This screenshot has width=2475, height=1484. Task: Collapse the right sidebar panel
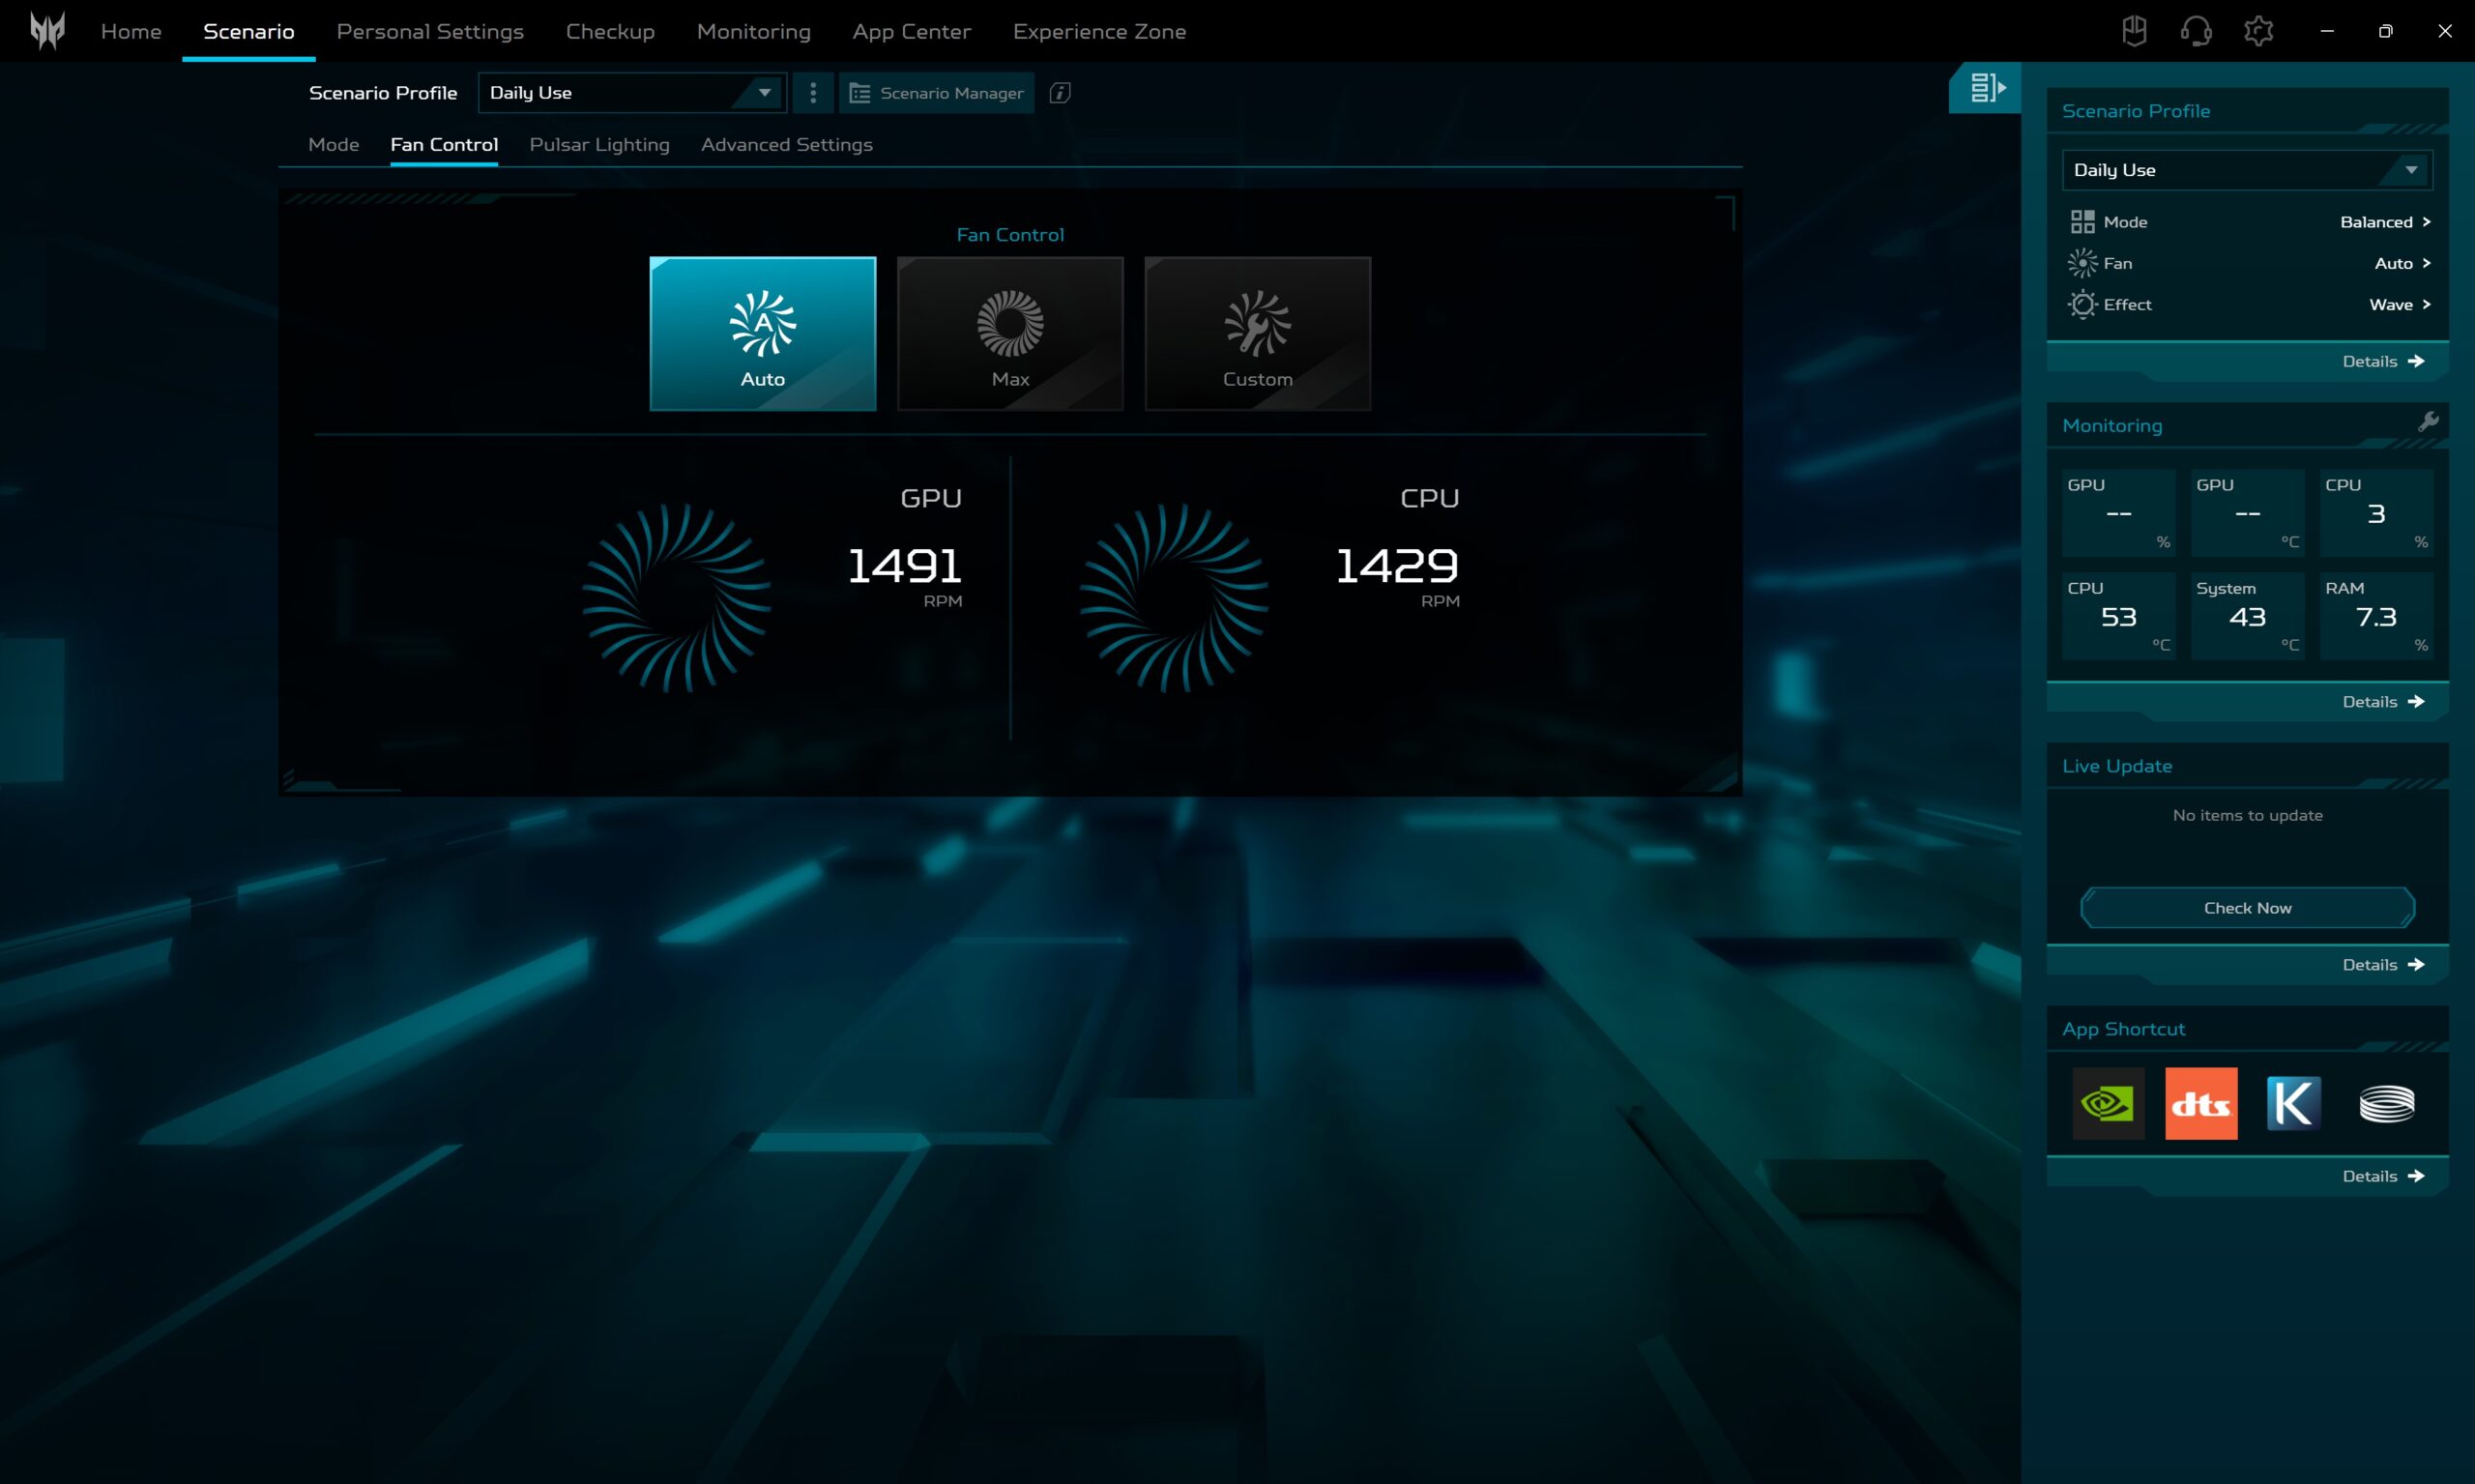tap(1986, 88)
